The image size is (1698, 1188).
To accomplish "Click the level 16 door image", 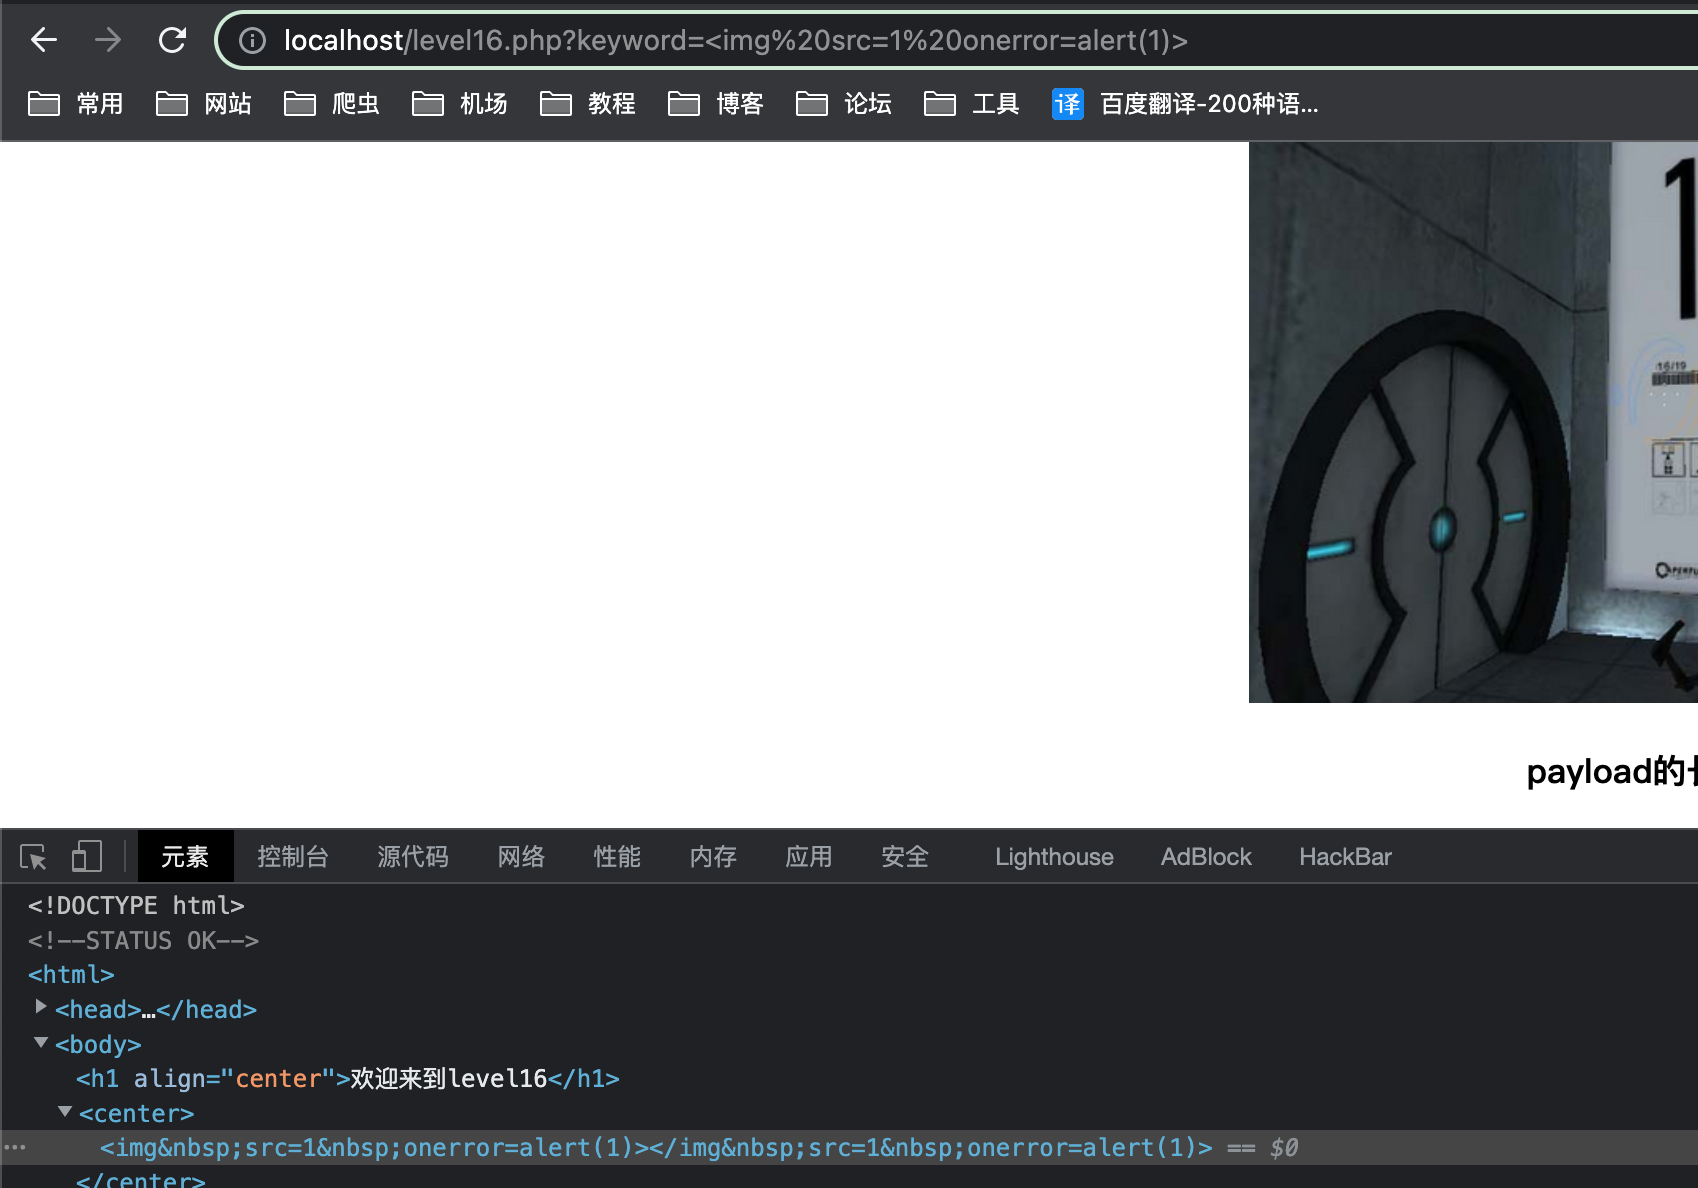I will pos(1473,422).
